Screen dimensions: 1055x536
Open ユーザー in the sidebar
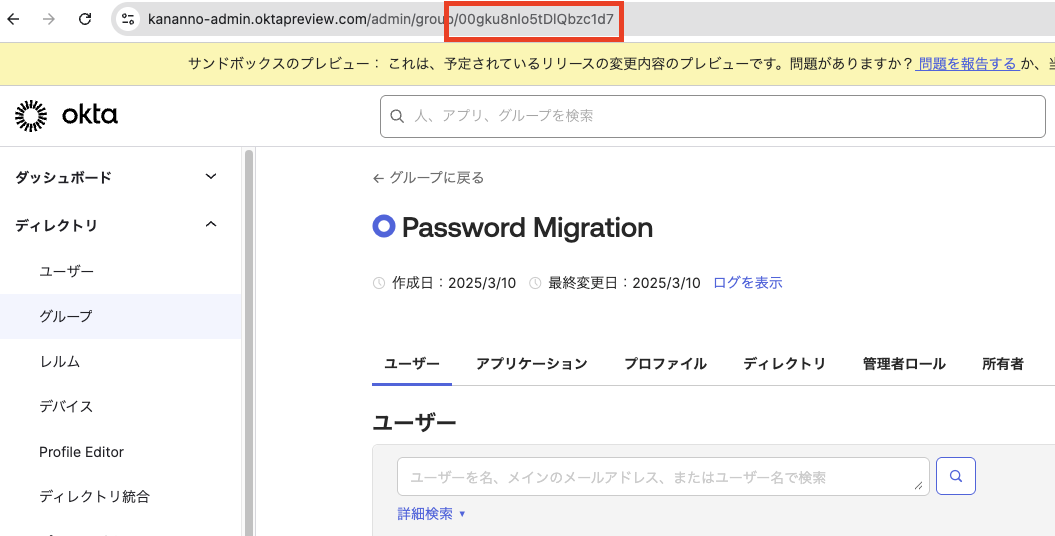pyautogui.click(x=67, y=271)
